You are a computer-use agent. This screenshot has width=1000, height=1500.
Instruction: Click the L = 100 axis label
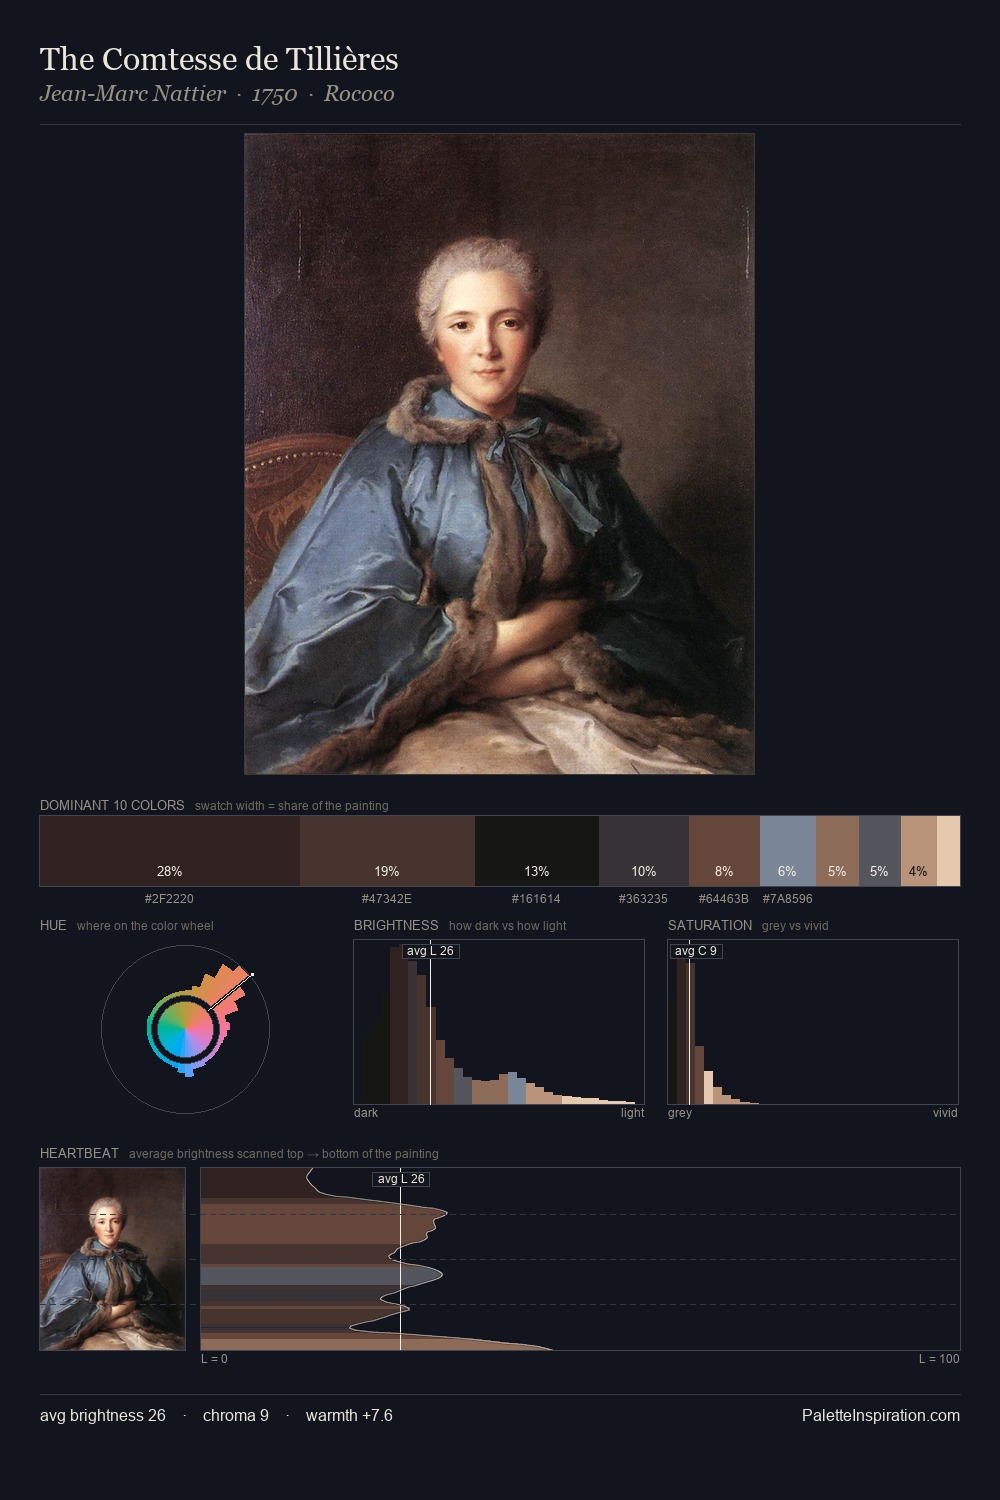pos(939,1359)
